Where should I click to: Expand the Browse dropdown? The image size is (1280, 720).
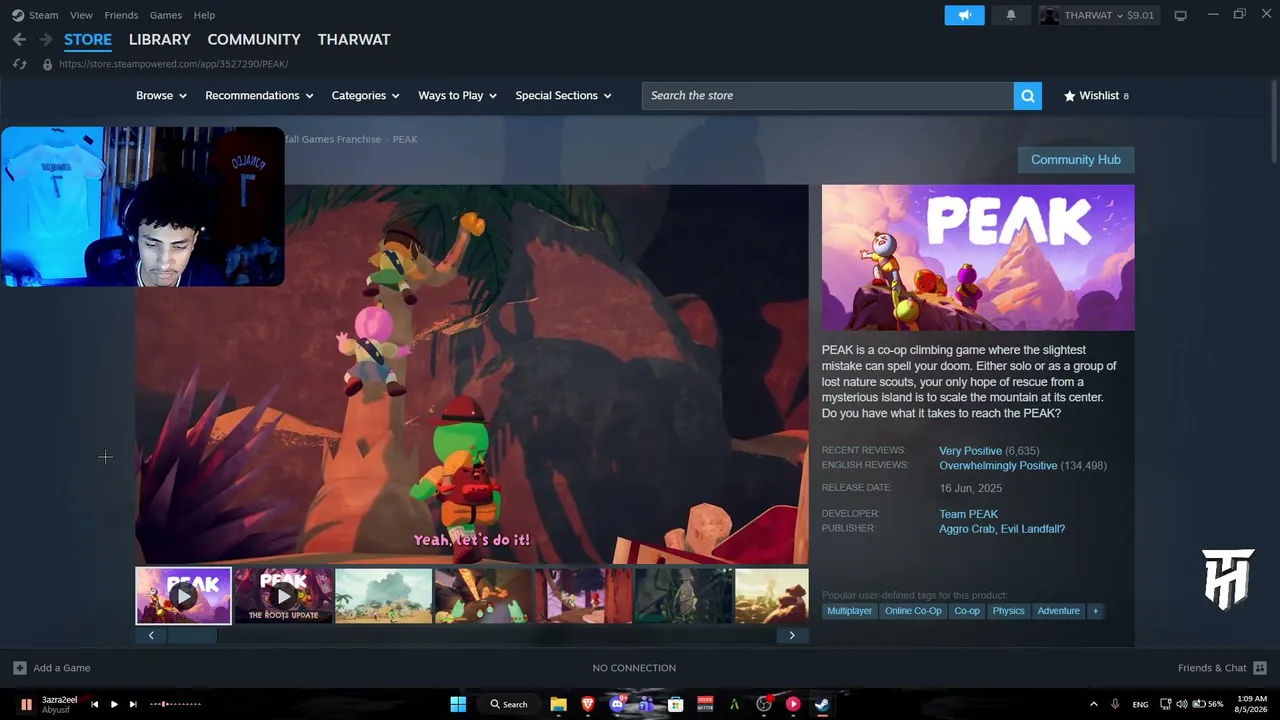[x=161, y=96]
